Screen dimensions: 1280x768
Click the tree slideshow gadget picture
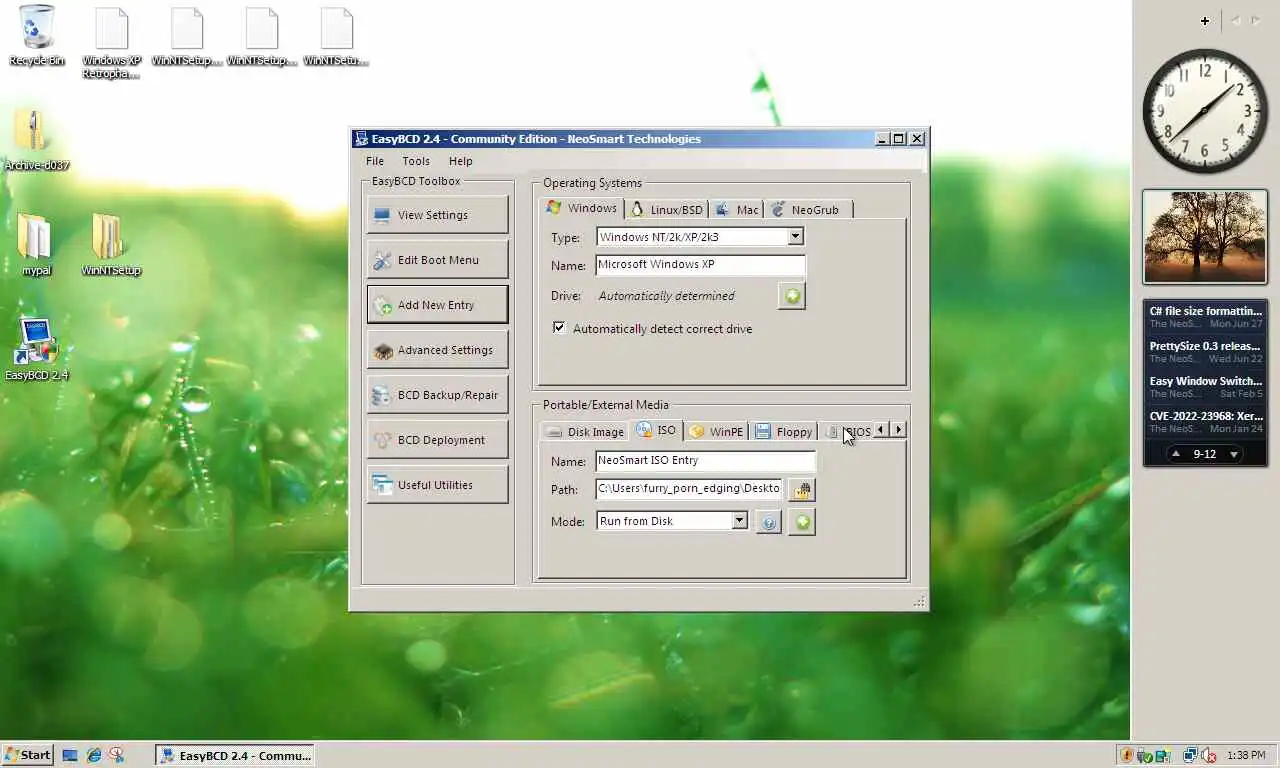(1205, 237)
